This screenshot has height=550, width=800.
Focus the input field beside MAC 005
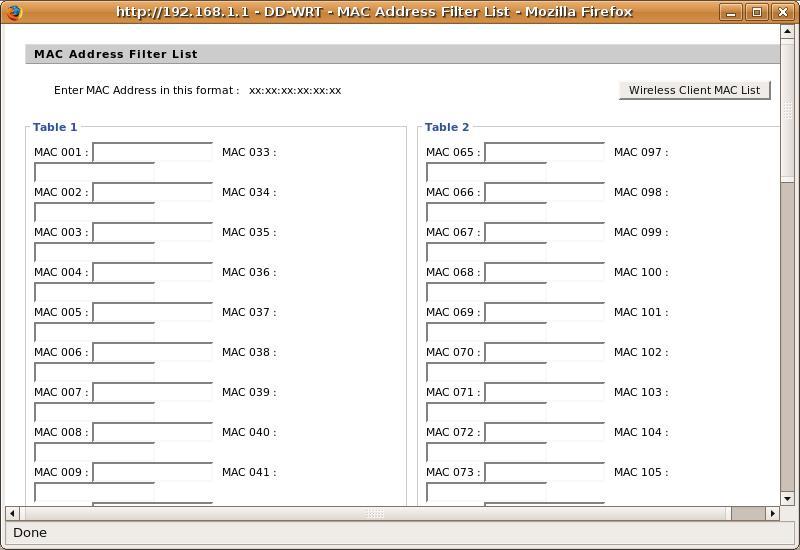pos(153,312)
